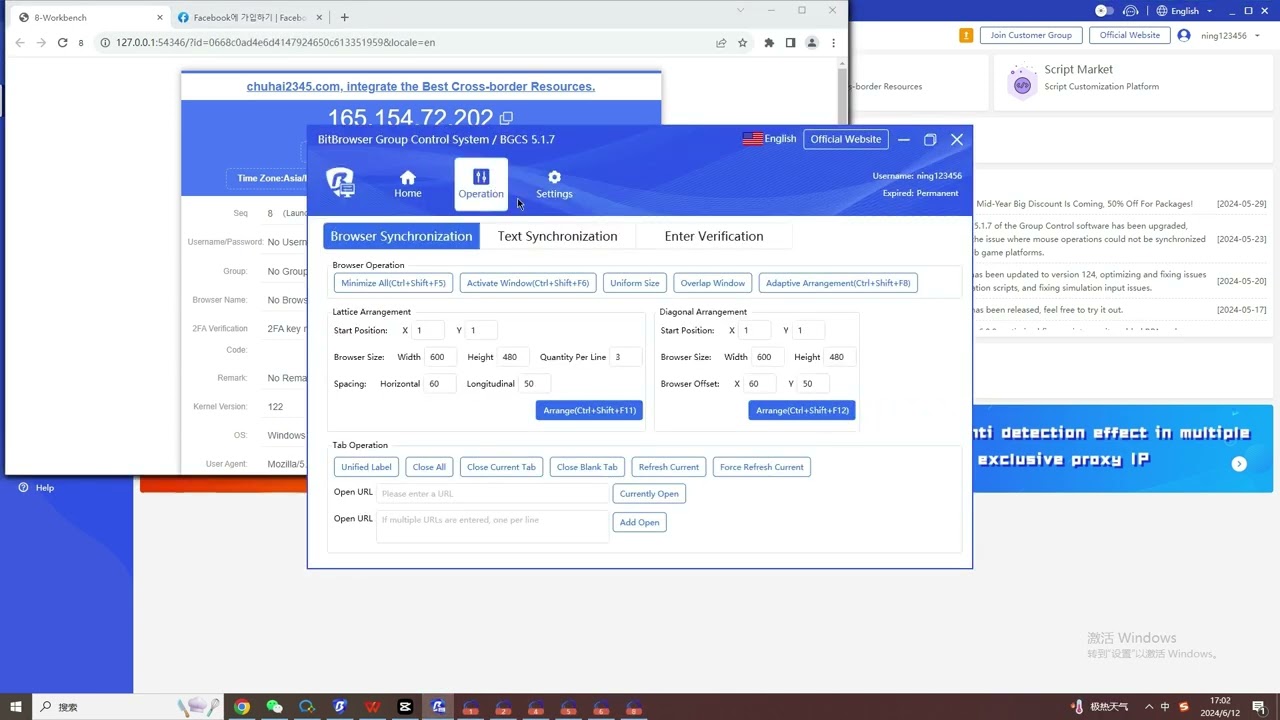
Task: Click Arrange(Ctrl+Shift+F11) lattice button
Action: (x=589, y=410)
